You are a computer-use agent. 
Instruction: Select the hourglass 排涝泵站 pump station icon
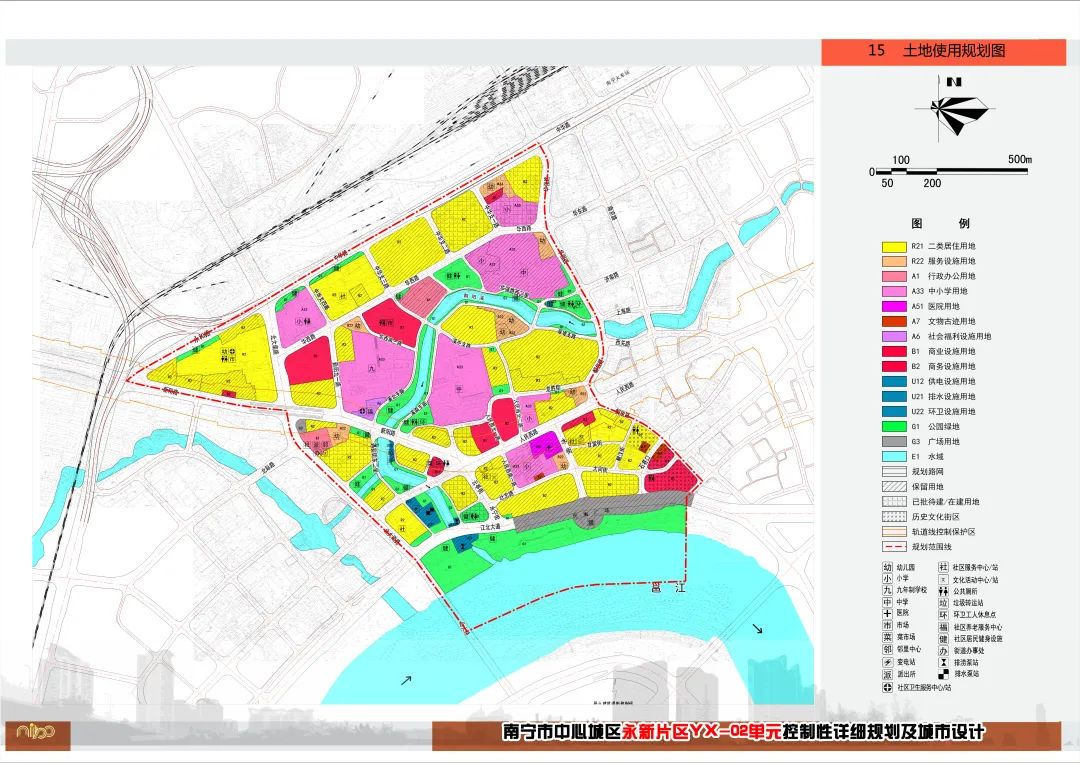click(x=943, y=662)
